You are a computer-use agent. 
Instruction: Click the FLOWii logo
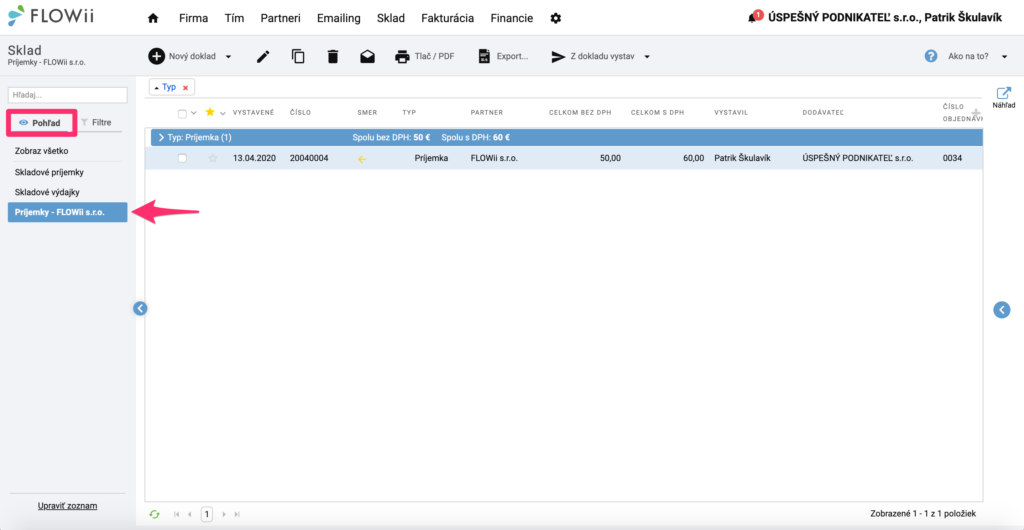[x=51, y=14]
